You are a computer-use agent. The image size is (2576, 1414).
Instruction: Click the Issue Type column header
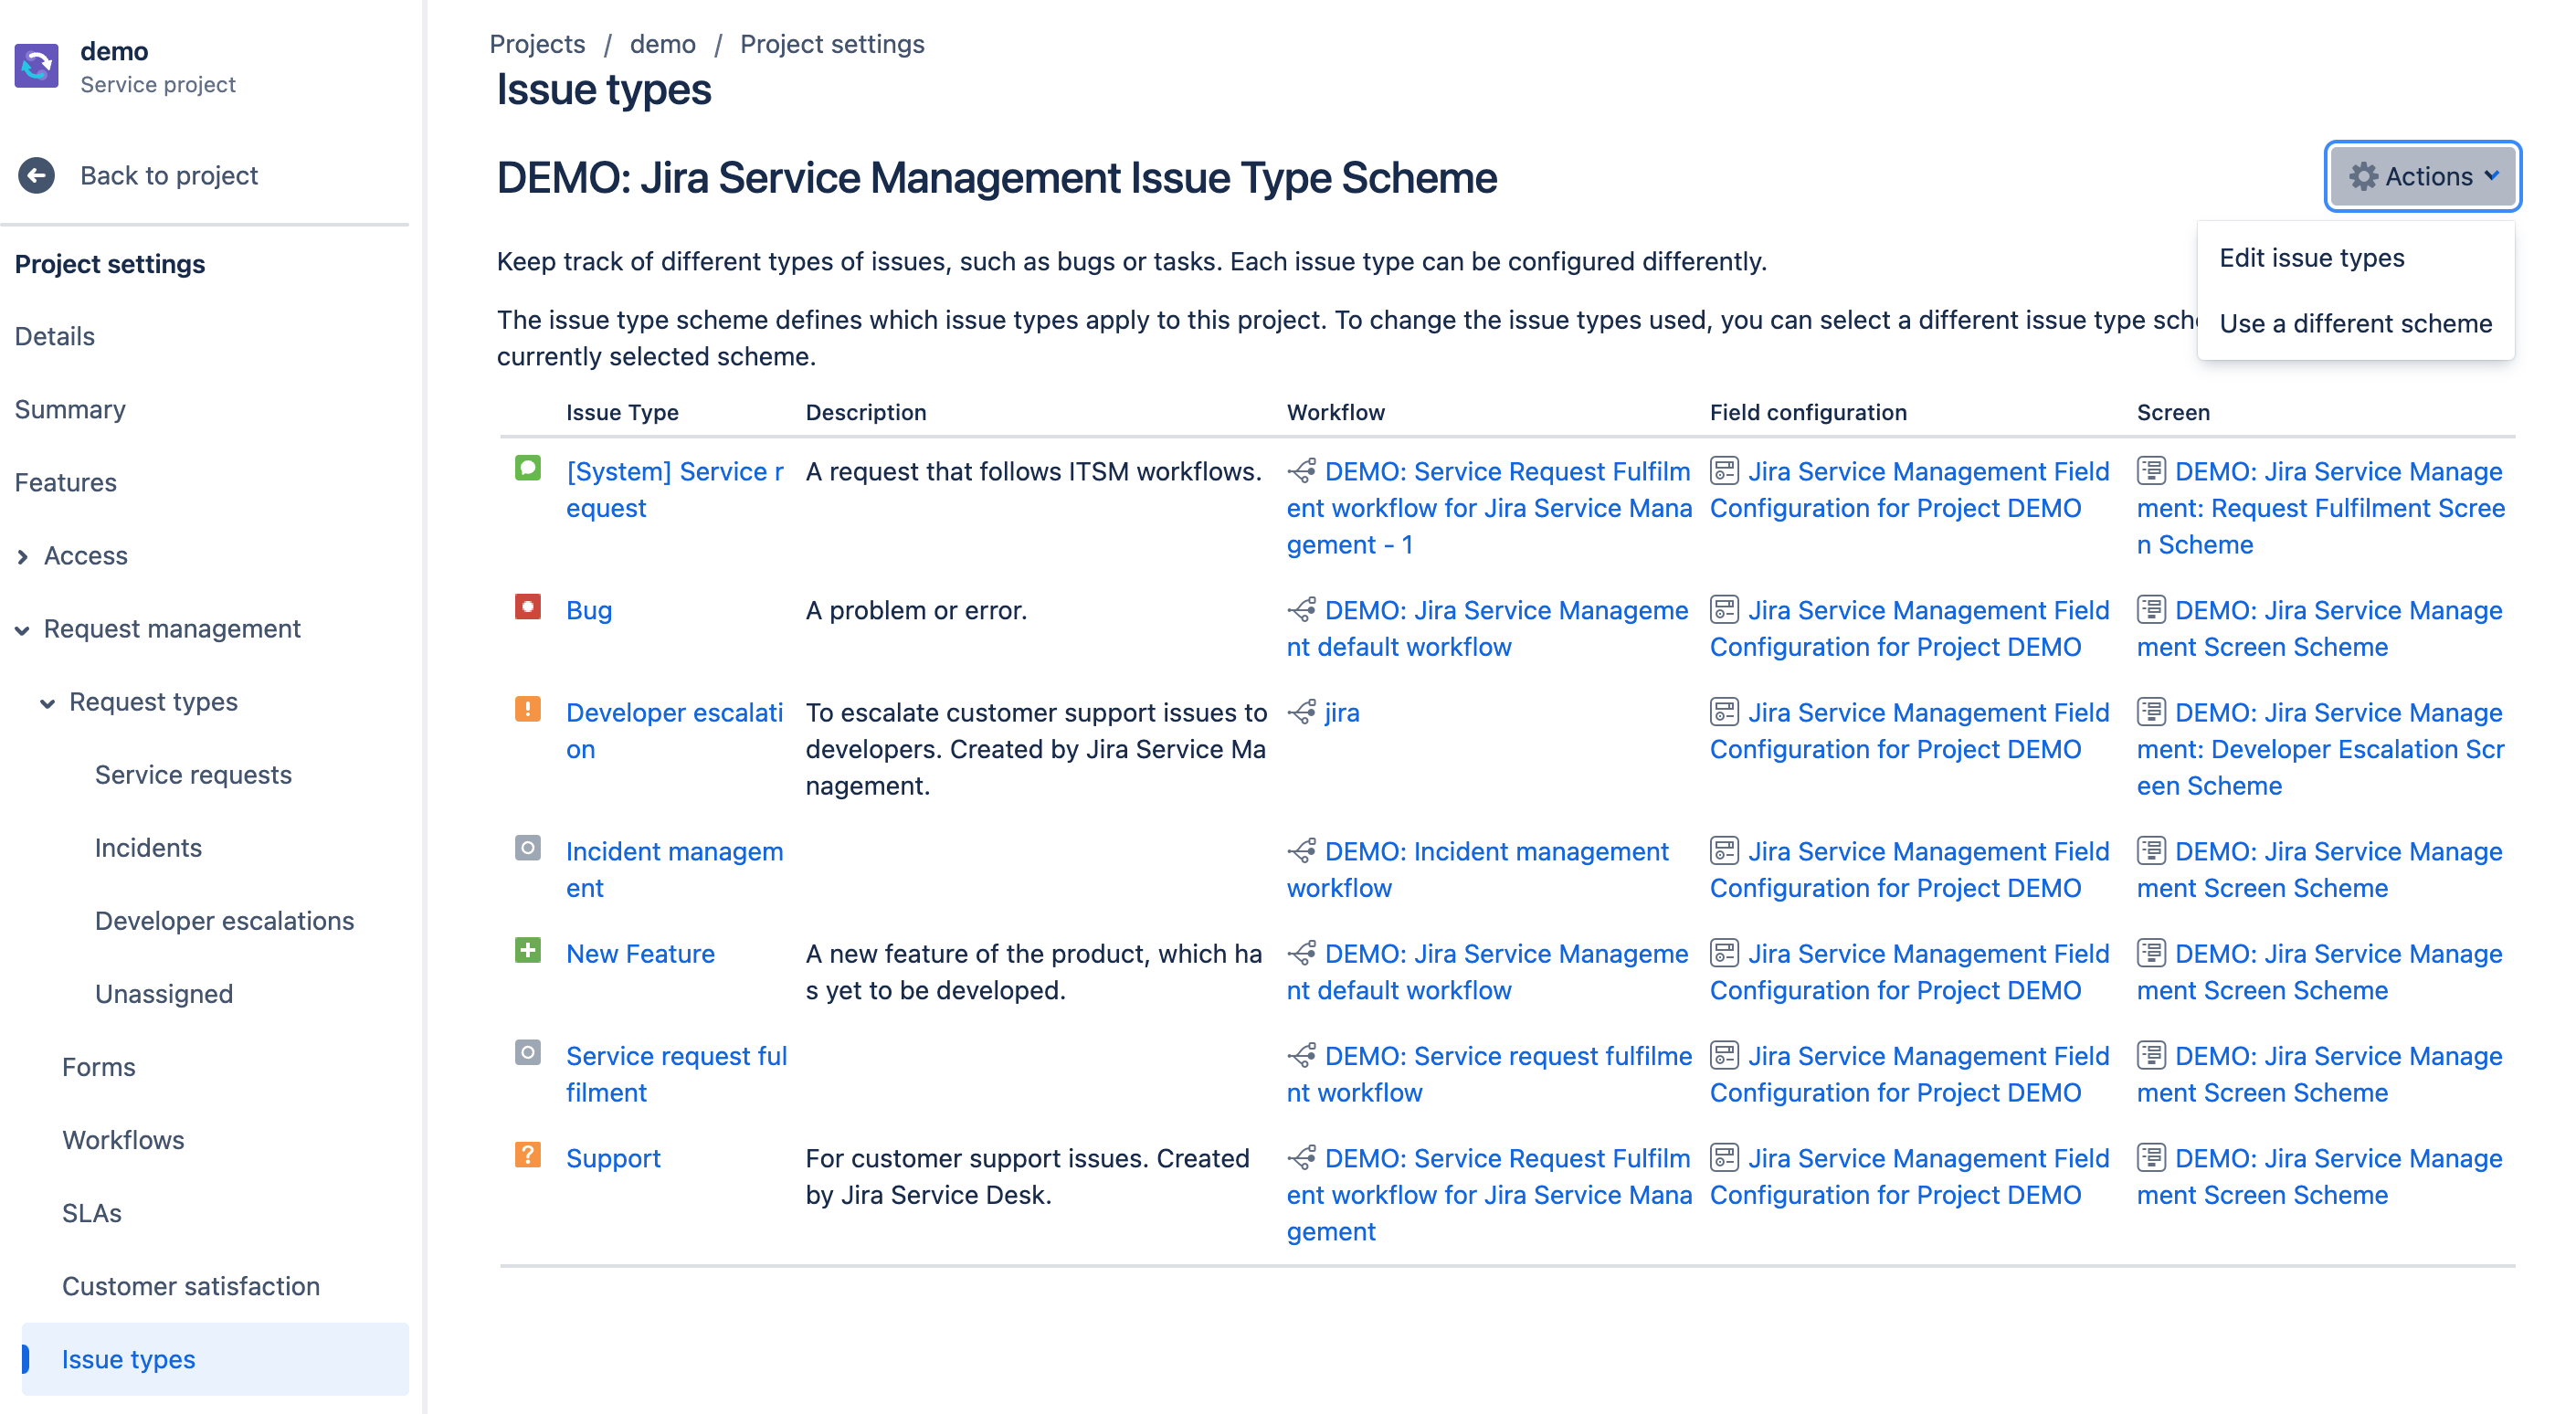coord(622,412)
